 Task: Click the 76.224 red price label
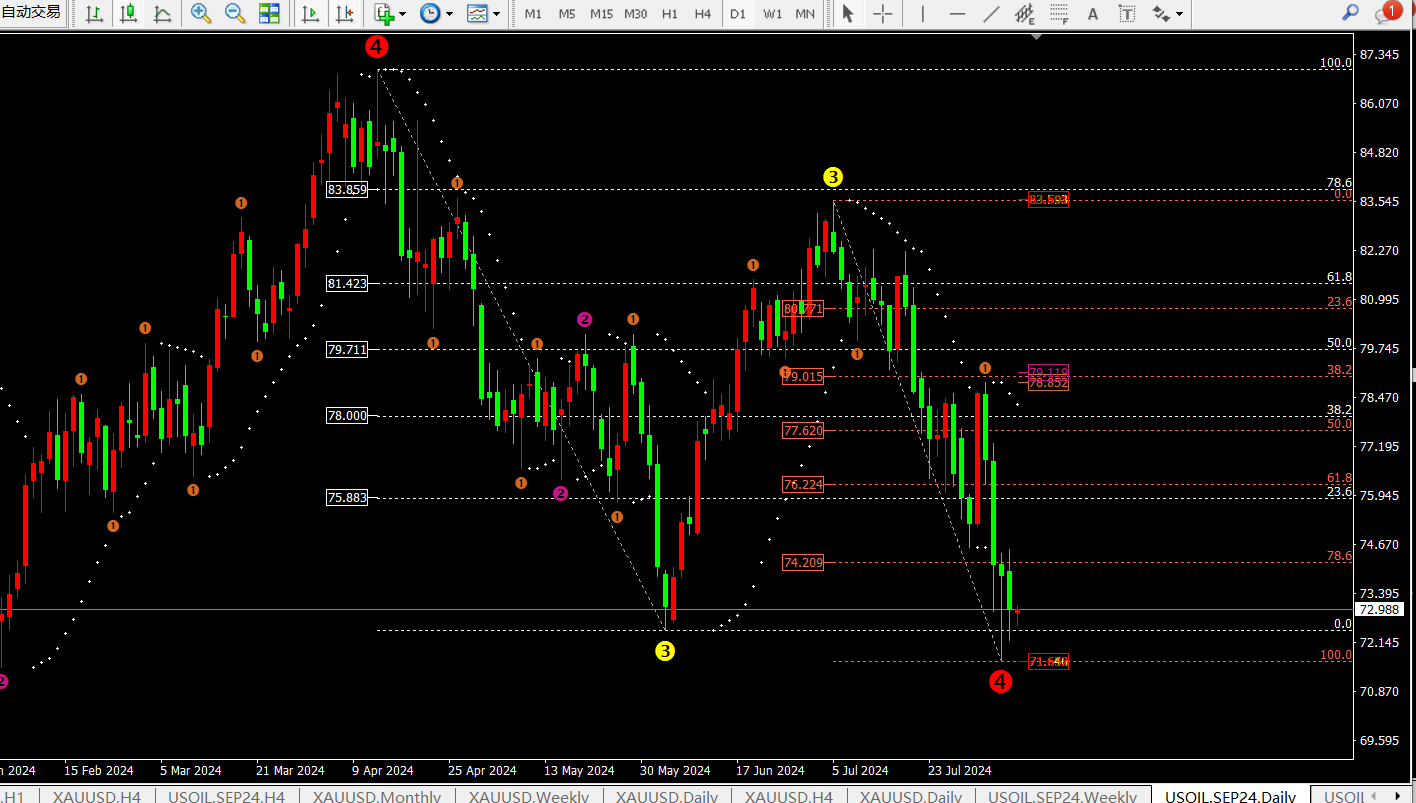803,484
